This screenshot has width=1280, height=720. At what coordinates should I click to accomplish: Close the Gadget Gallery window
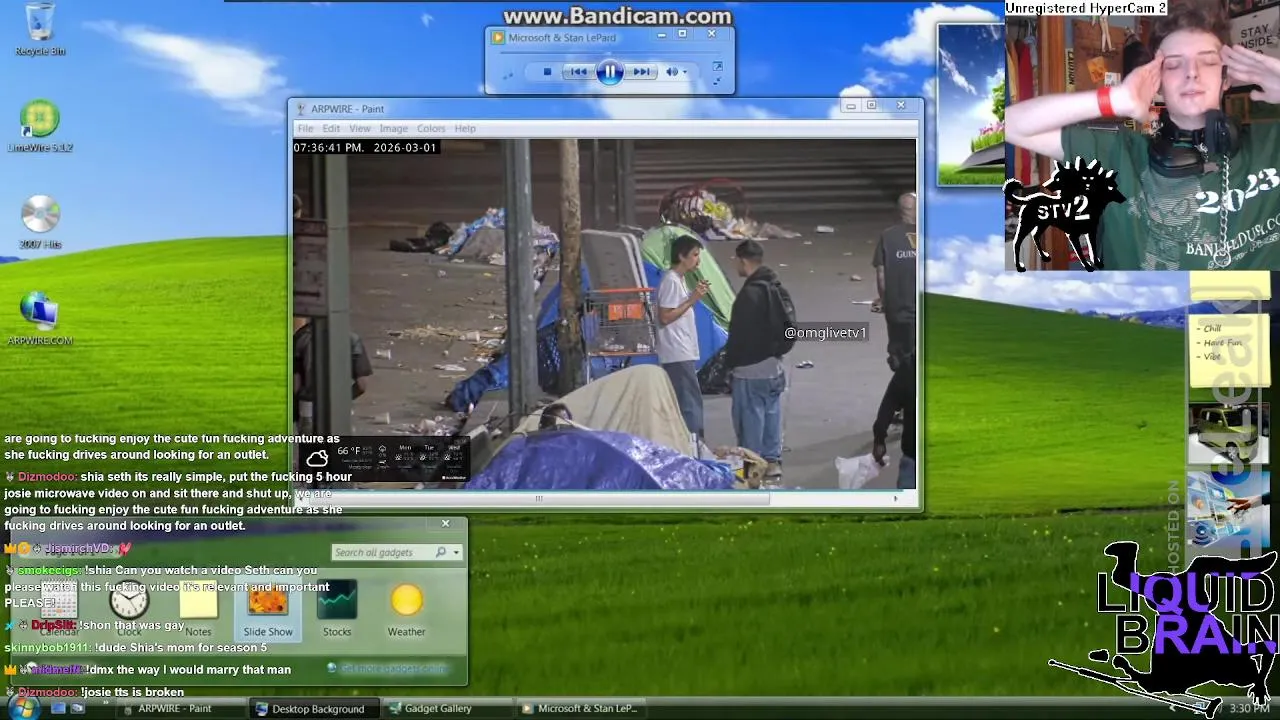coord(446,523)
